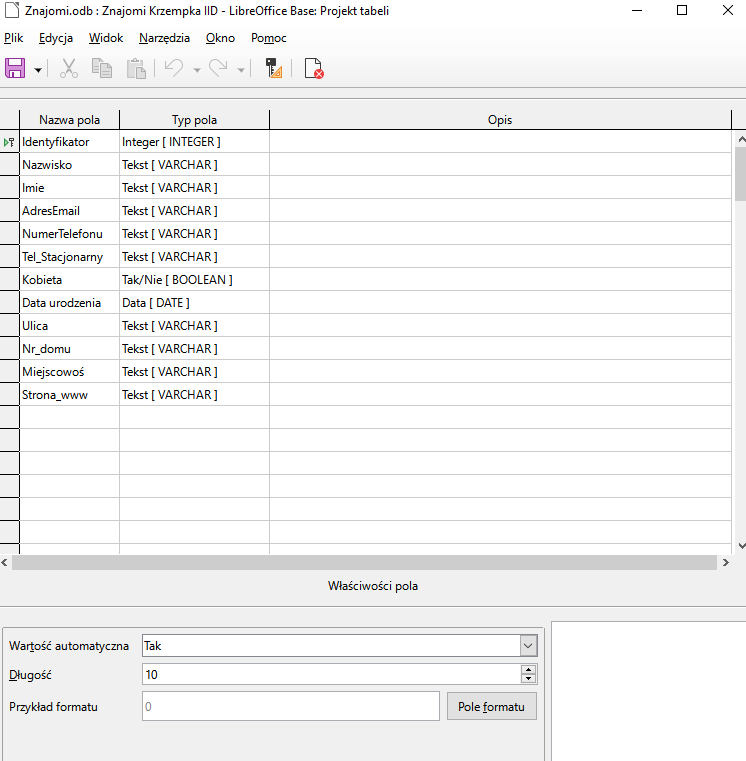Select the Identyfikator field name cell
The height and width of the screenshot is (761, 746).
[69, 142]
